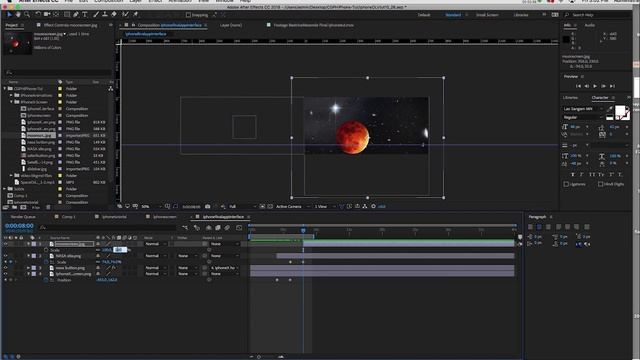Toggle Scale stopwatch for NASA site.png layer
Viewport: 640px width, 360px height.
46,262
